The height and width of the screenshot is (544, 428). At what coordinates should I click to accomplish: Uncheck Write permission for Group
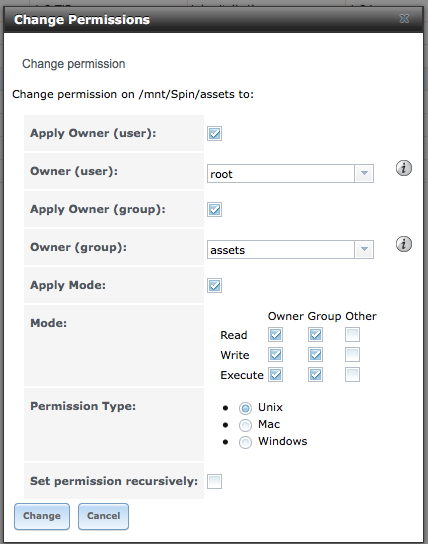(x=315, y=355)
